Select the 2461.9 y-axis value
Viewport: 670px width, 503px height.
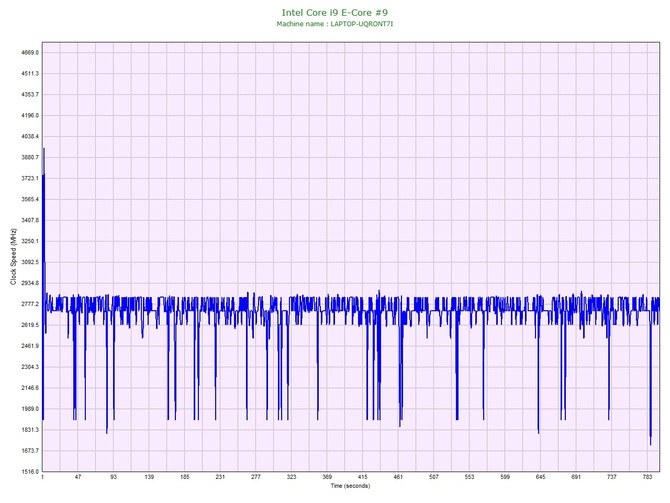[30, 346]
